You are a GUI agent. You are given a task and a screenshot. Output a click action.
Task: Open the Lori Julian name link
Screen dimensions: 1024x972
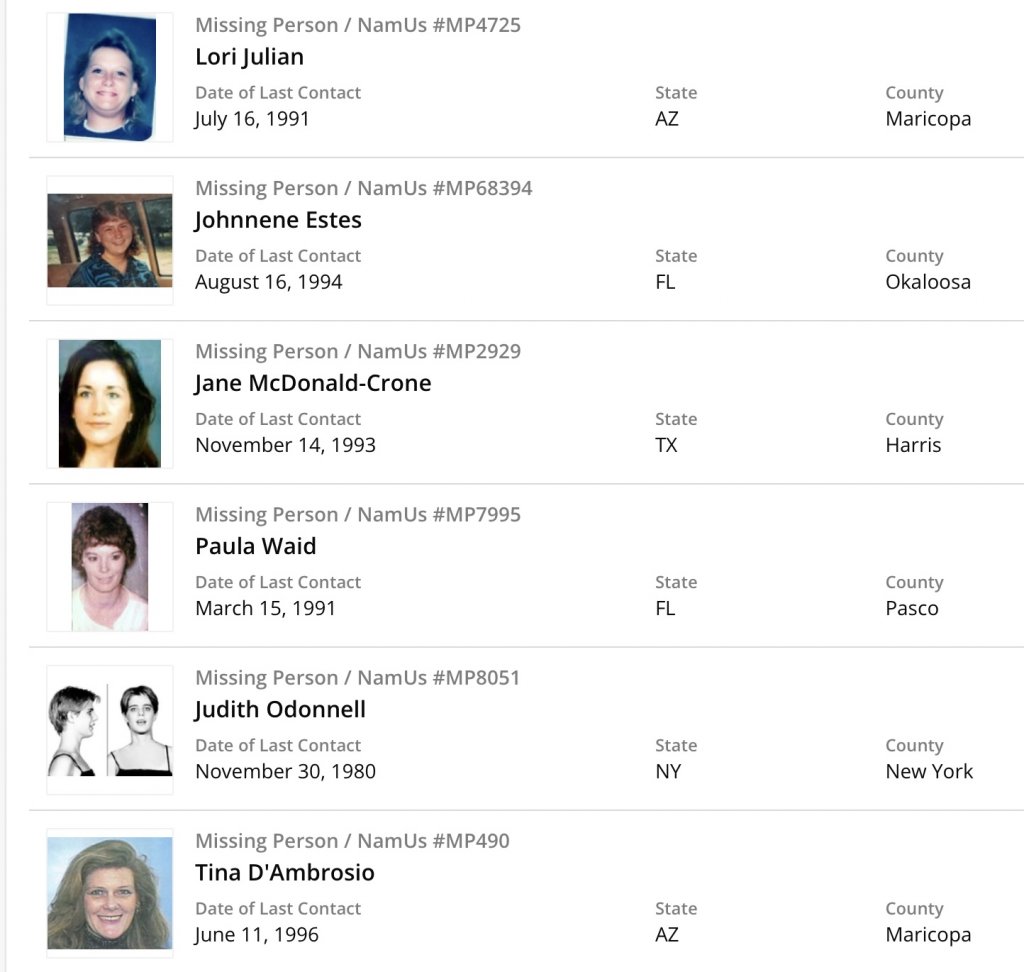point(249,56)
